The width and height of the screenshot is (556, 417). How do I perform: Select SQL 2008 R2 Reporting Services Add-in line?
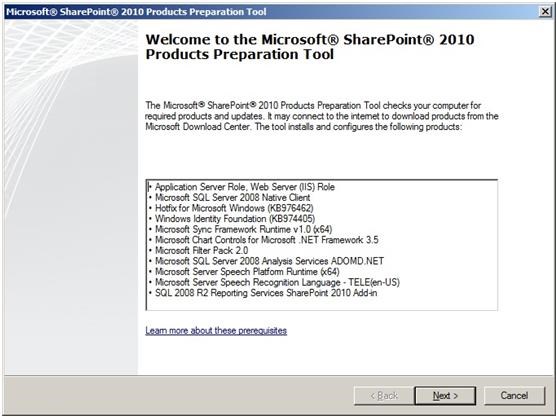tap(266, 293)
